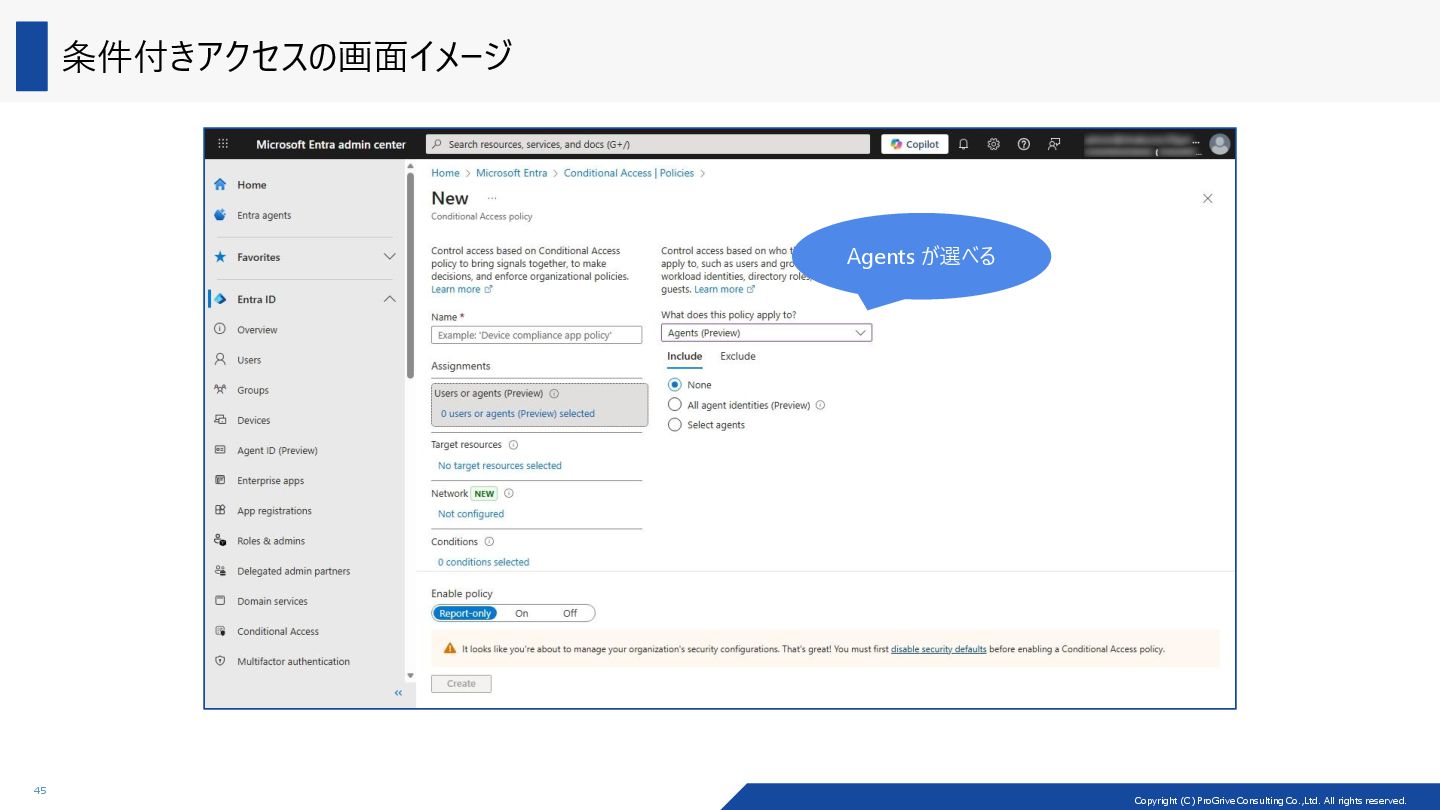The width and height of the screenshot is (1440, 810).
Task: Click the Entra ID diamond icon
Action: click(220, 299)
